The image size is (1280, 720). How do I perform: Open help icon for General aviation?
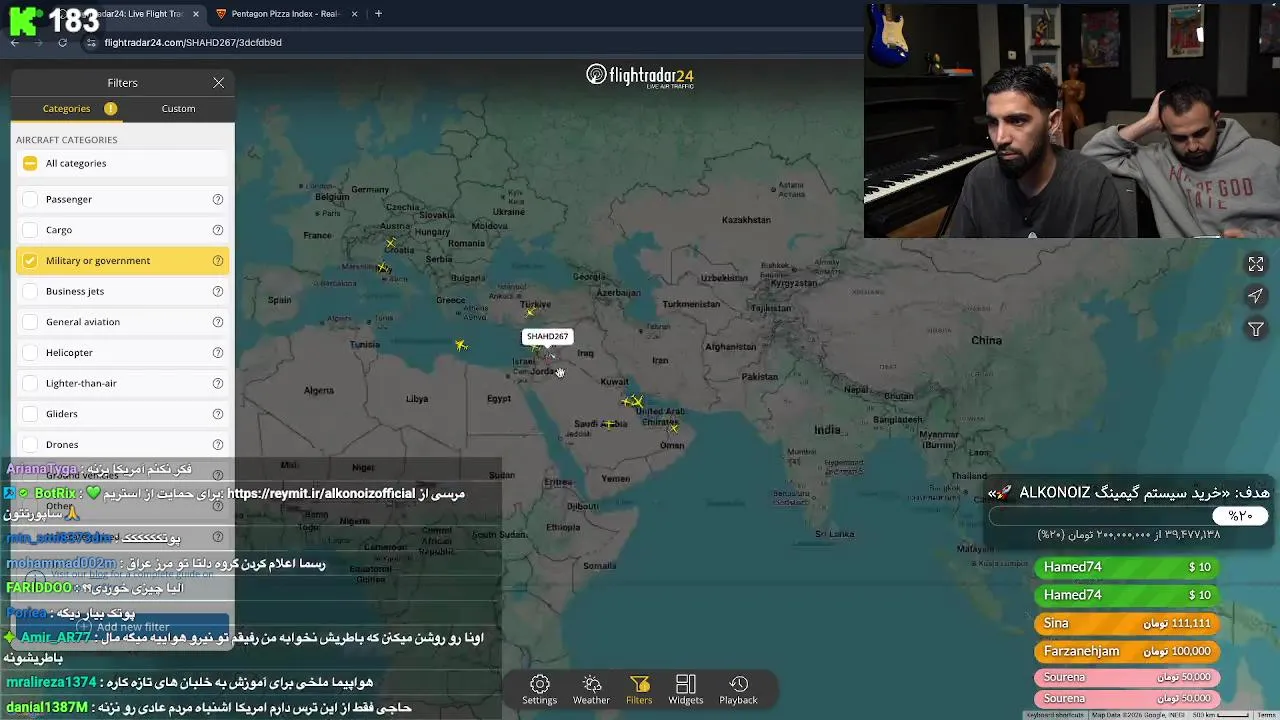point(217,322)
